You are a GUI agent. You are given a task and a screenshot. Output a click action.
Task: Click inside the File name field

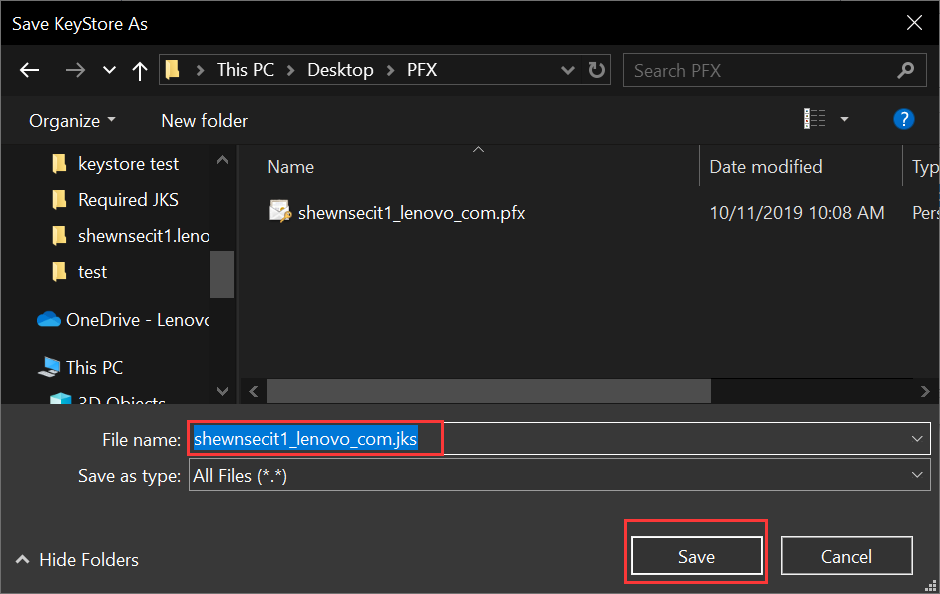(315, 437)
